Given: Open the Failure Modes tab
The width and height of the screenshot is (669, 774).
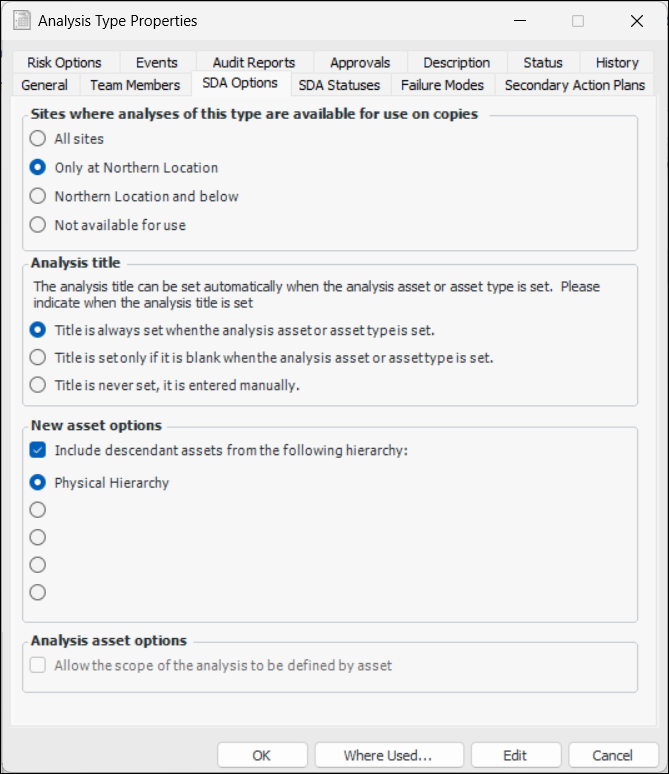Looking at the screenshot, I should pyautogui.click(x=442, y=85).
